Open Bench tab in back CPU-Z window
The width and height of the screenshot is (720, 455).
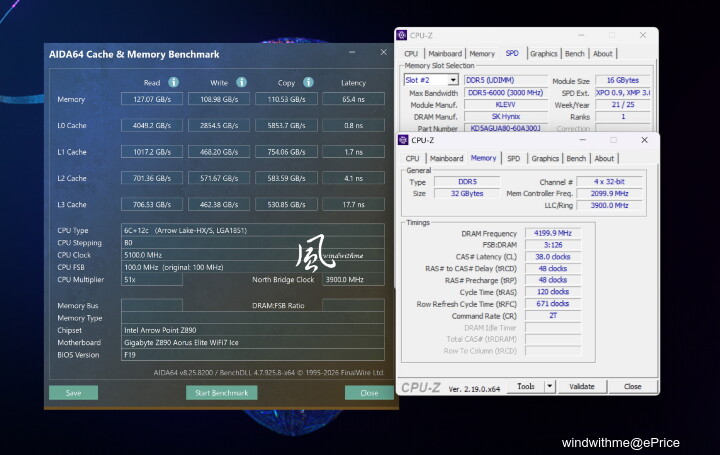point(574,54)
